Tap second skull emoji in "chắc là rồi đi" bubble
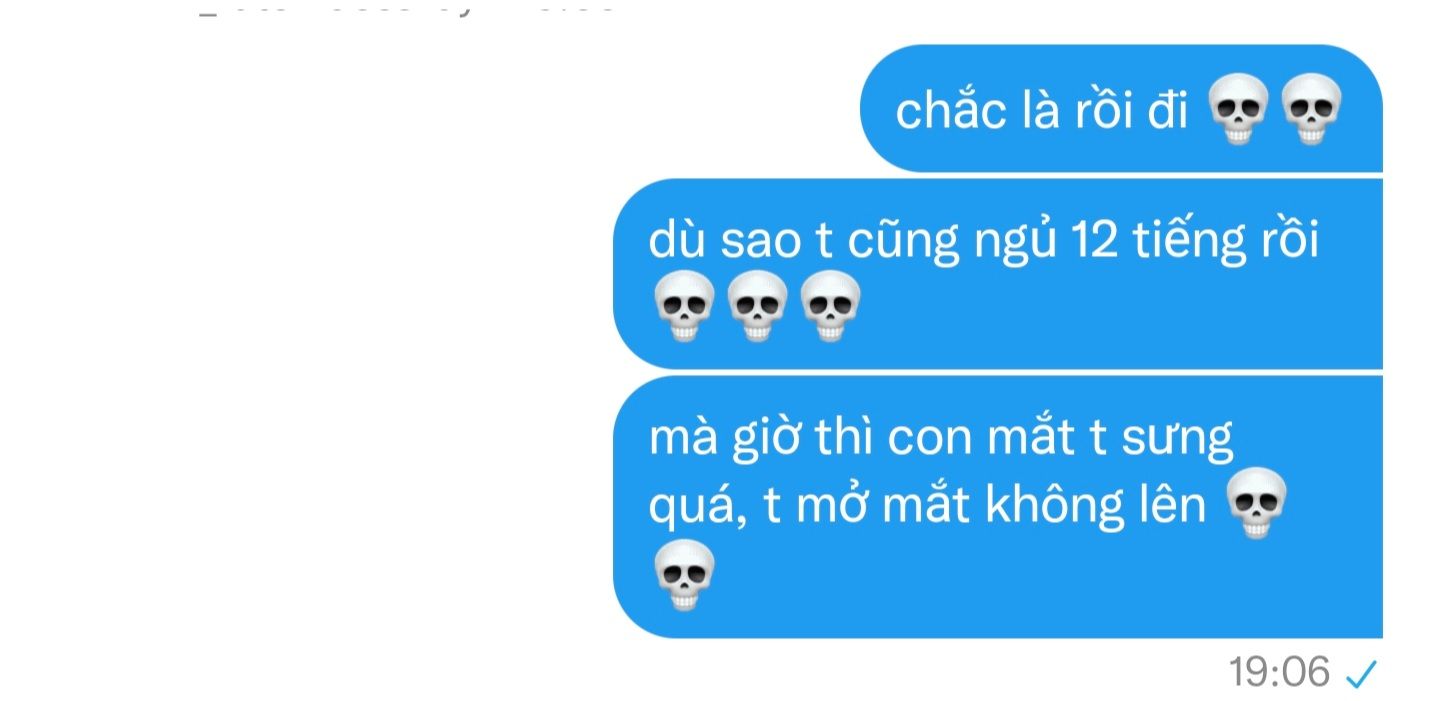This screenshot has width=1440, height=701. coord(1311,112)
